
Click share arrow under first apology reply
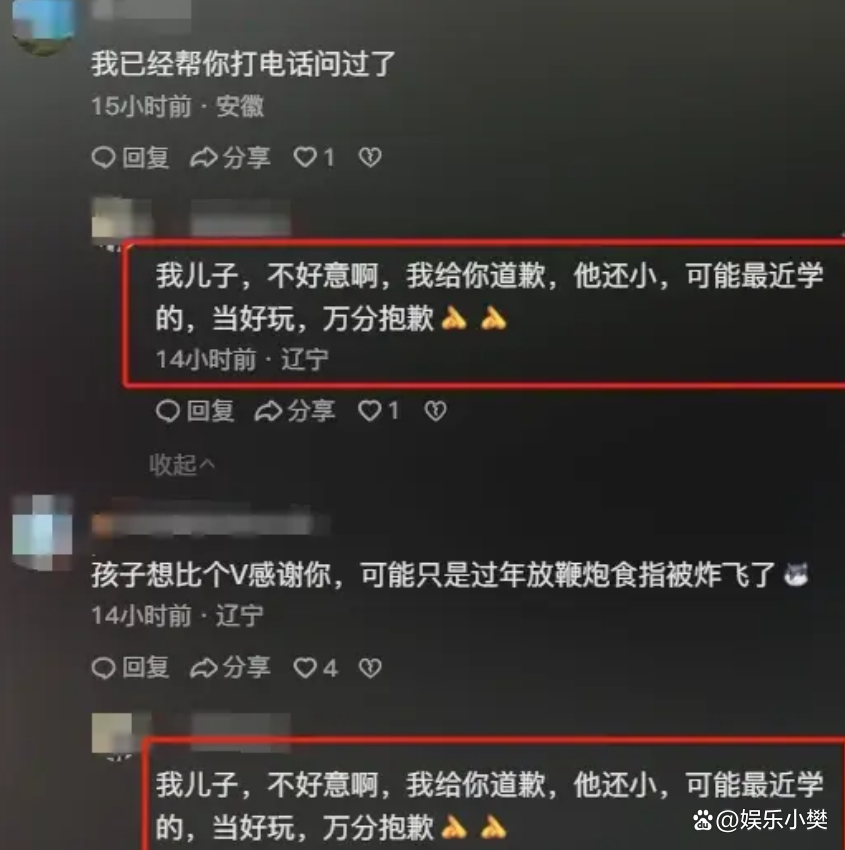point(268,411)
